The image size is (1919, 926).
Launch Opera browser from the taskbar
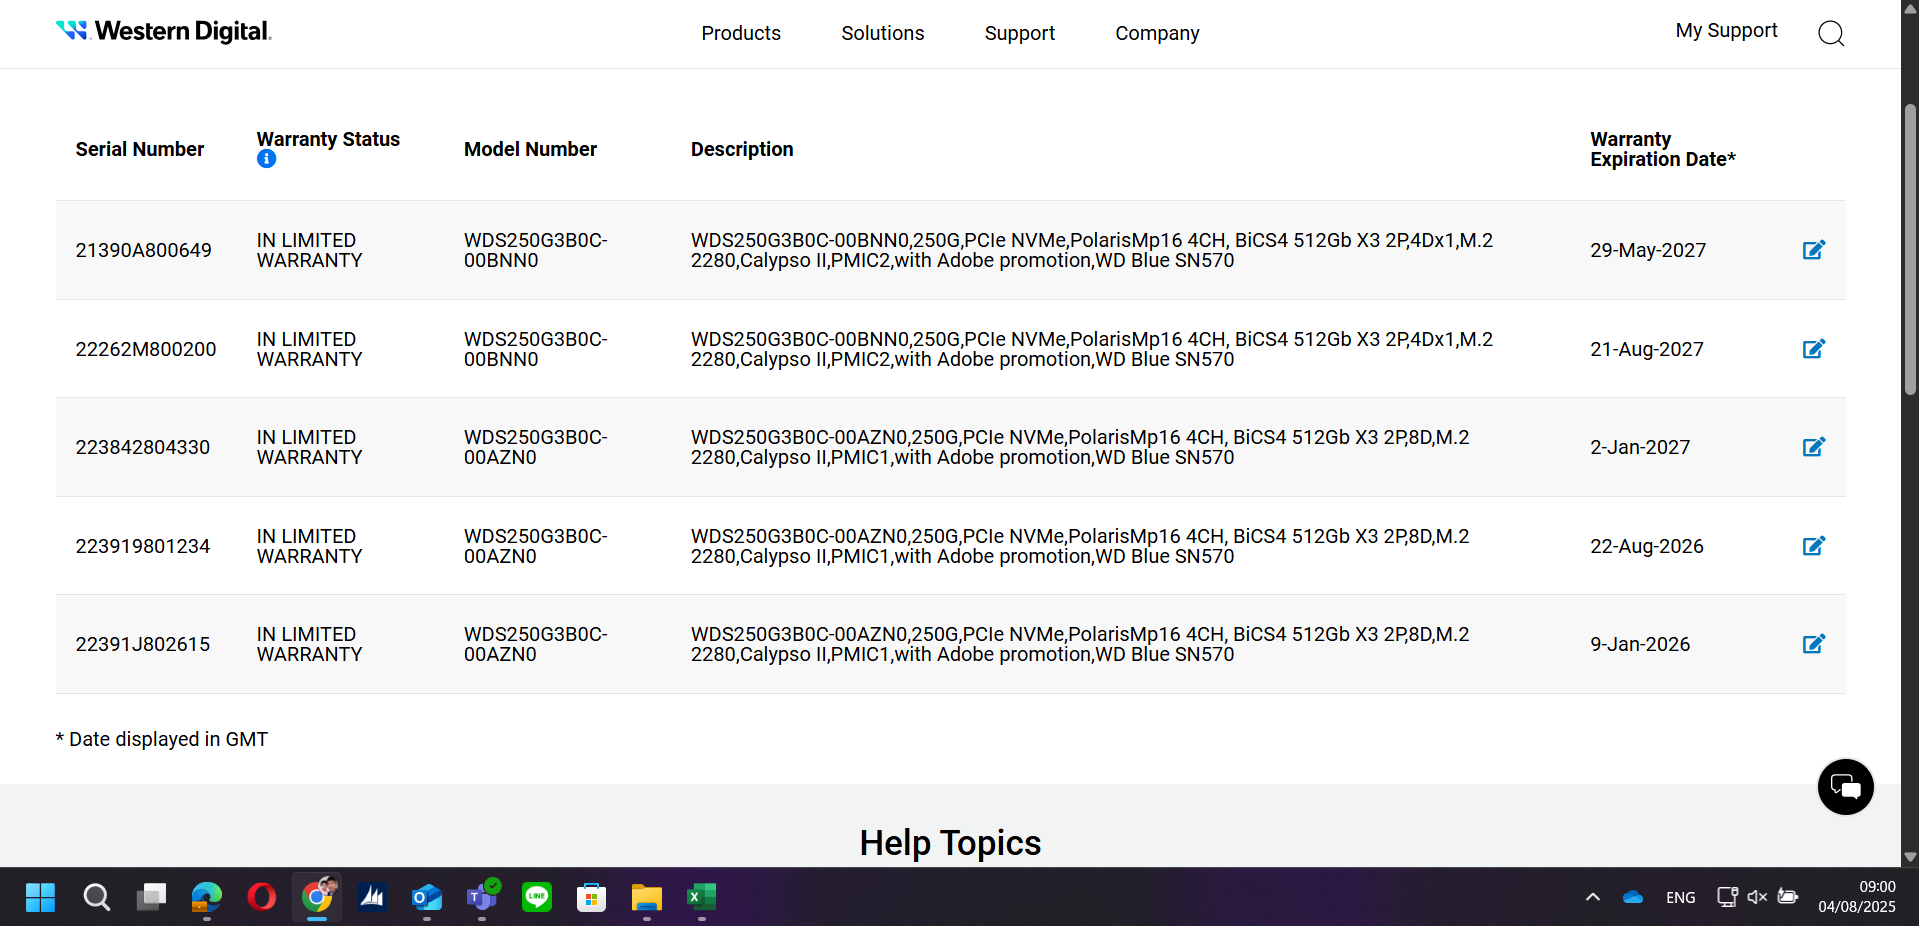coord(262,897)
